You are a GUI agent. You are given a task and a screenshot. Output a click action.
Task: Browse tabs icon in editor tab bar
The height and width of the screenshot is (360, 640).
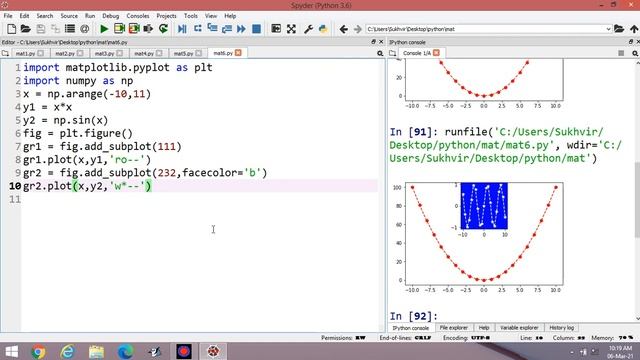5,53
